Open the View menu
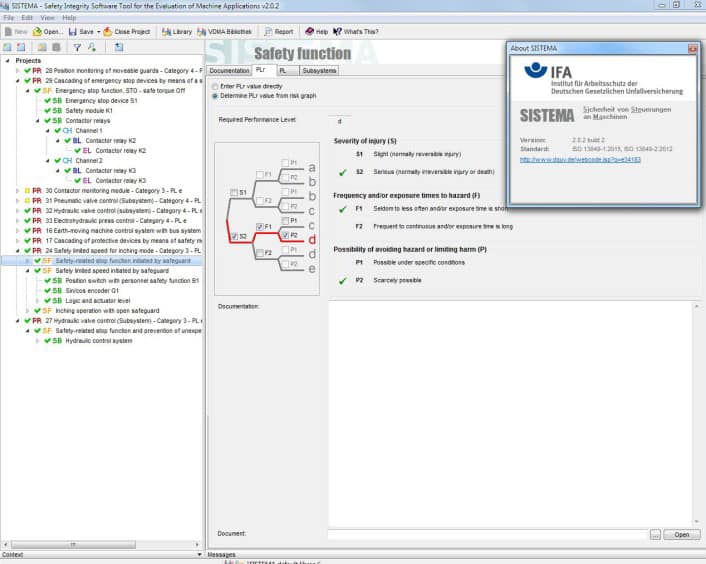 [47, 18]
